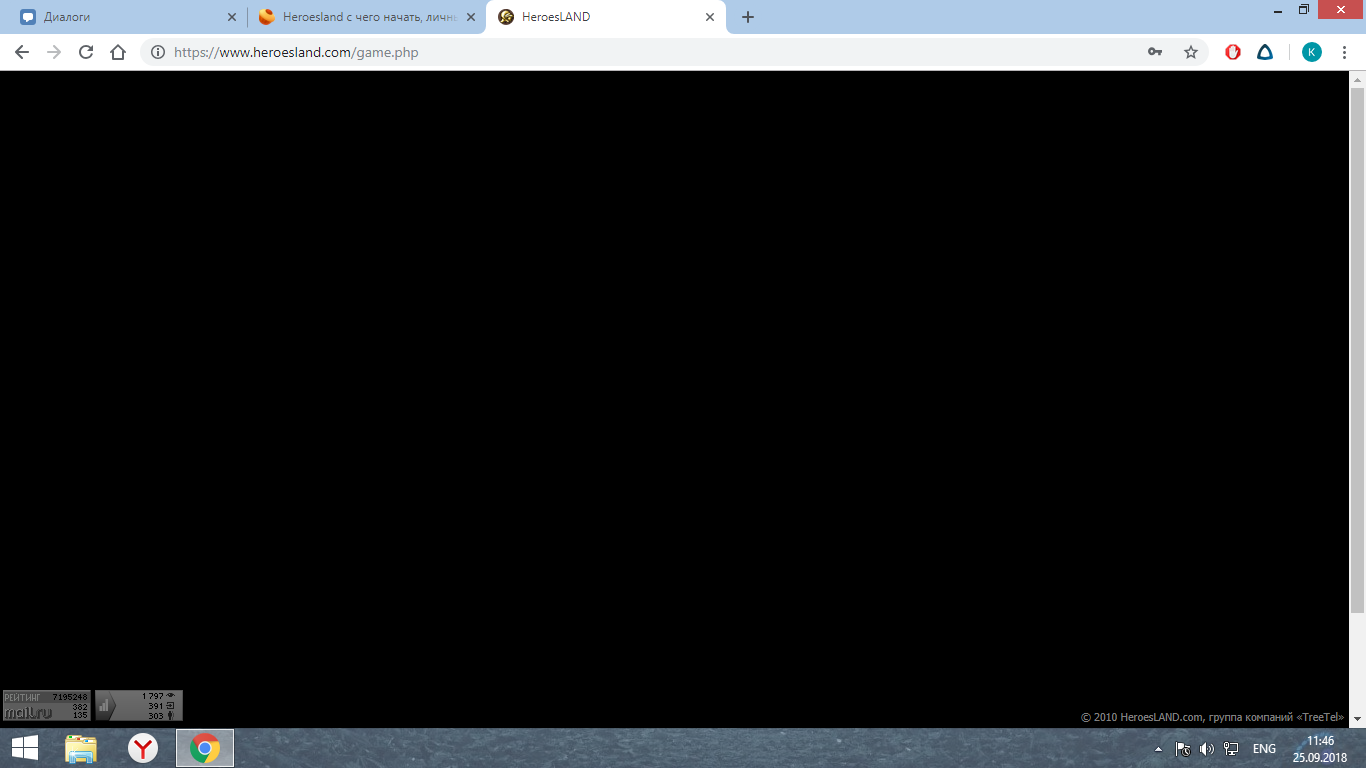This screenshot has height=768, width=1366.
Task: Bookmark this page with the star
Action: point(1190,52)
